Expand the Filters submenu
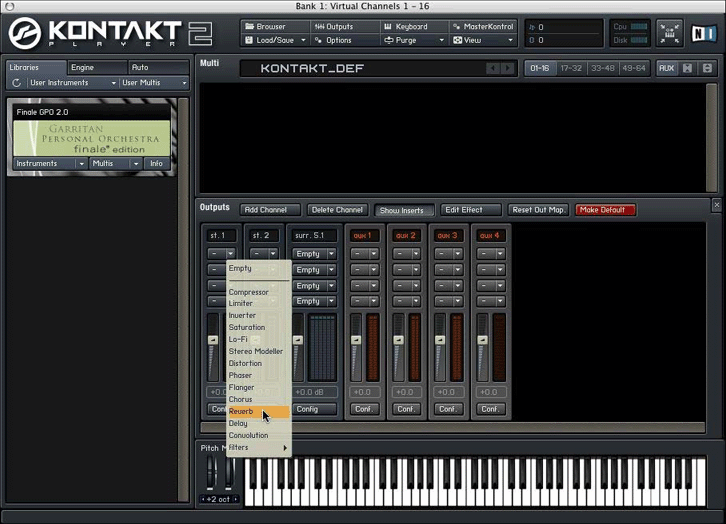This screenshot has height=524, width=726. tap(258, 448)
